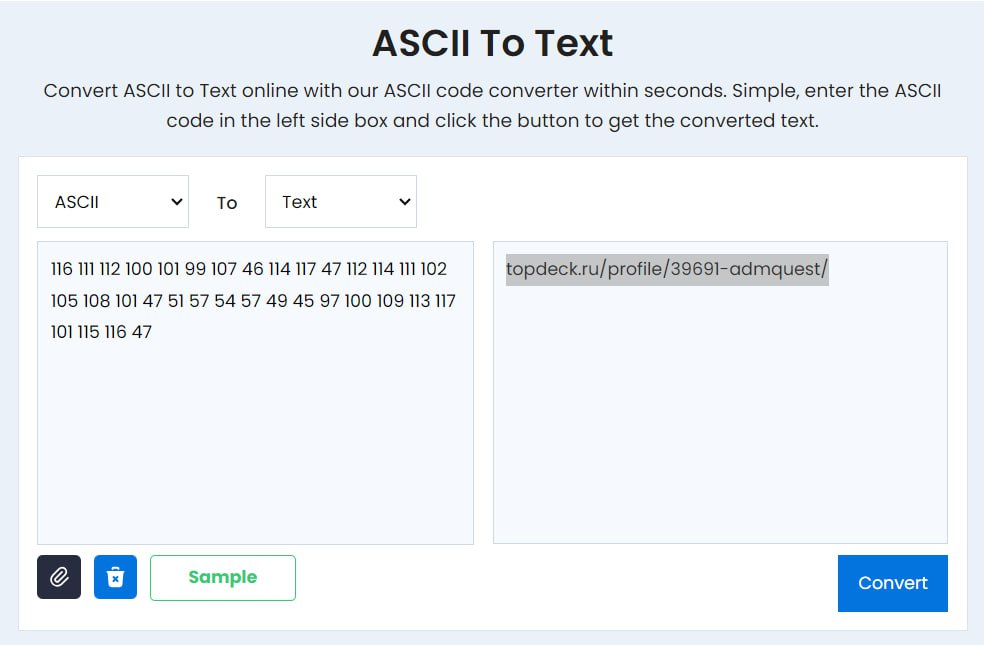This screenshot has width=984, height=645.
Task: Click the paperclip attach file icon
Action: pos(59,578)
